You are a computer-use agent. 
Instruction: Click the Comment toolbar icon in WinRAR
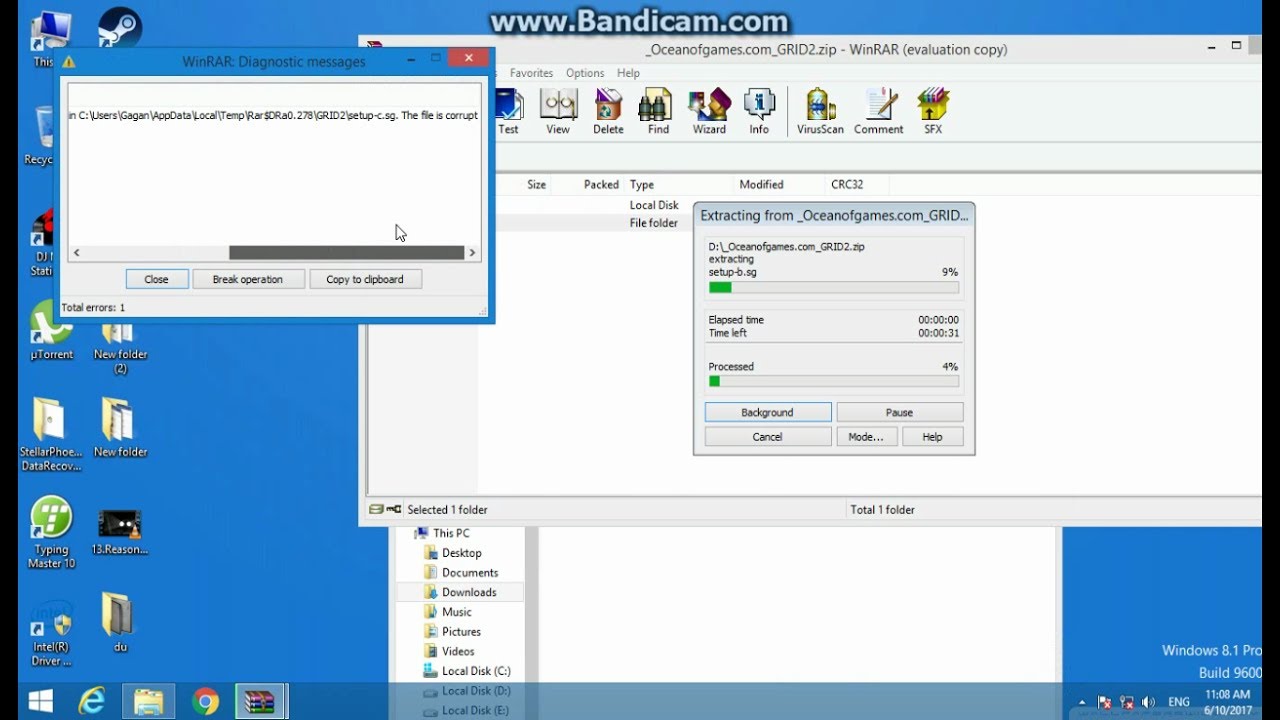point(878,111)
